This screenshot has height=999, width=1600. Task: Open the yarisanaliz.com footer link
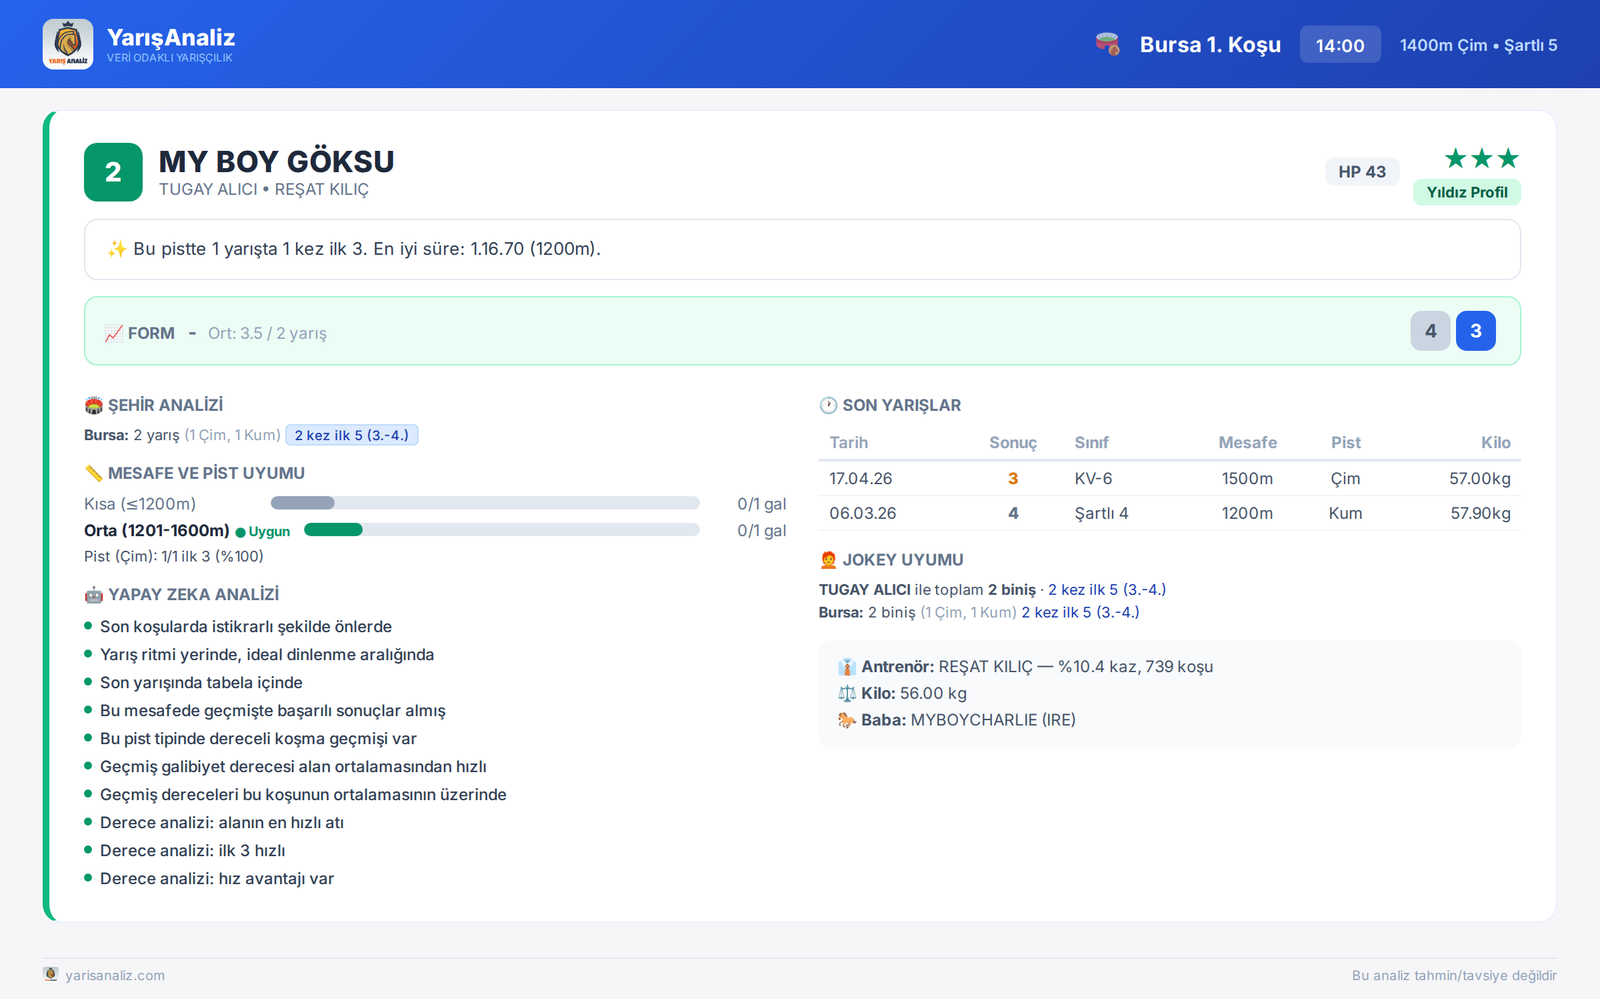pos(115,975)
